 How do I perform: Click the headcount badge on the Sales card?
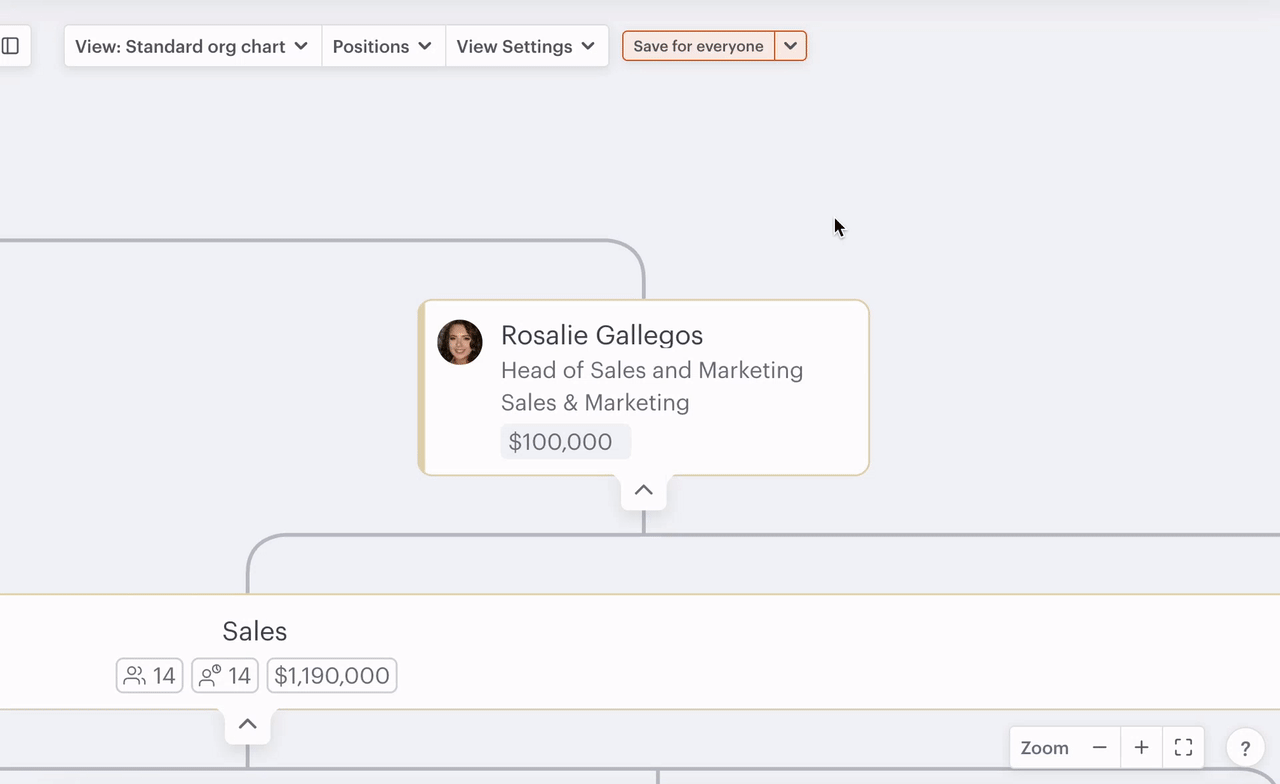[149, 675]
